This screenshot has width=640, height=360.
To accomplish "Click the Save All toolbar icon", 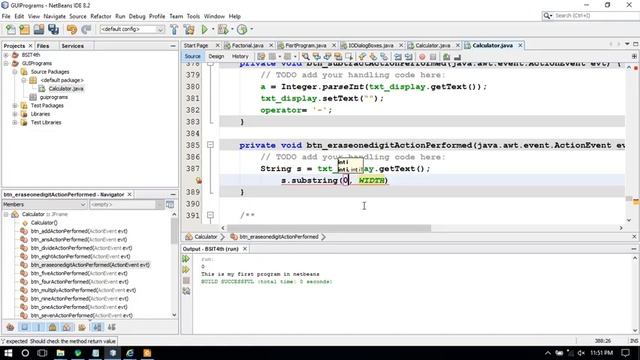I will (x=53, y=29).
